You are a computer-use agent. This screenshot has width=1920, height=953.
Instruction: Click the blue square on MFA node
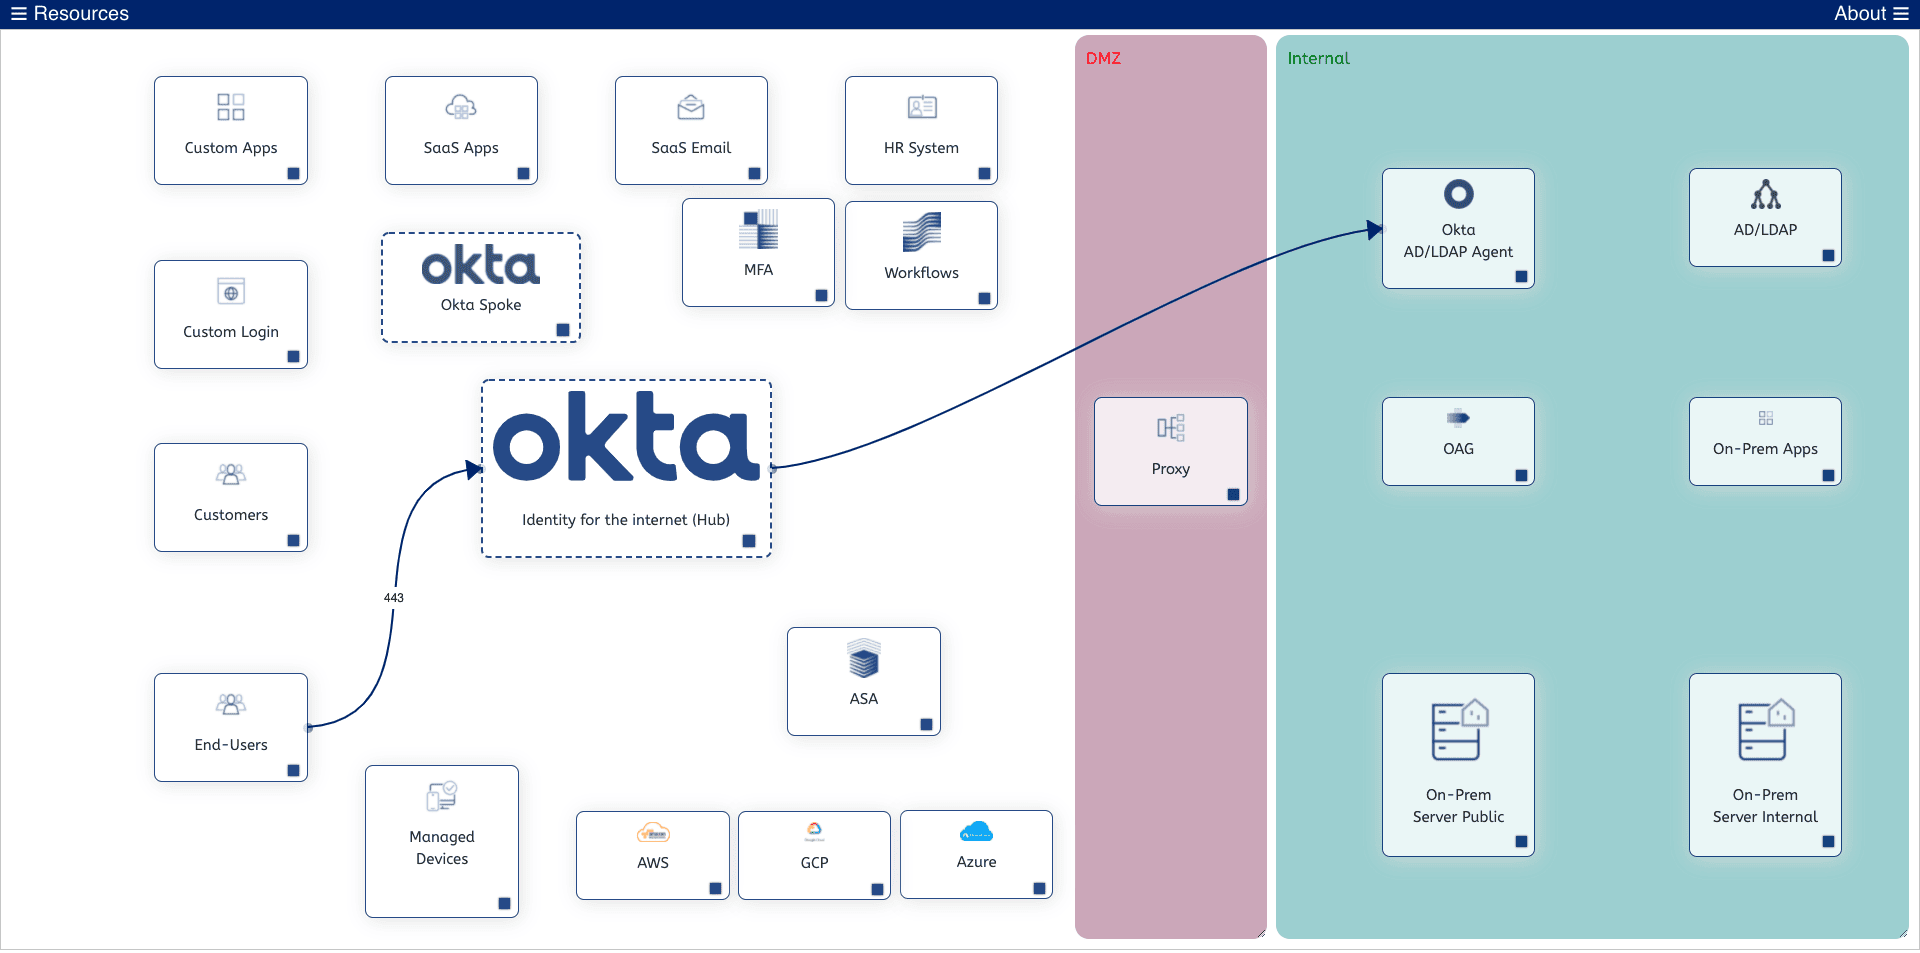coord(822,295)
